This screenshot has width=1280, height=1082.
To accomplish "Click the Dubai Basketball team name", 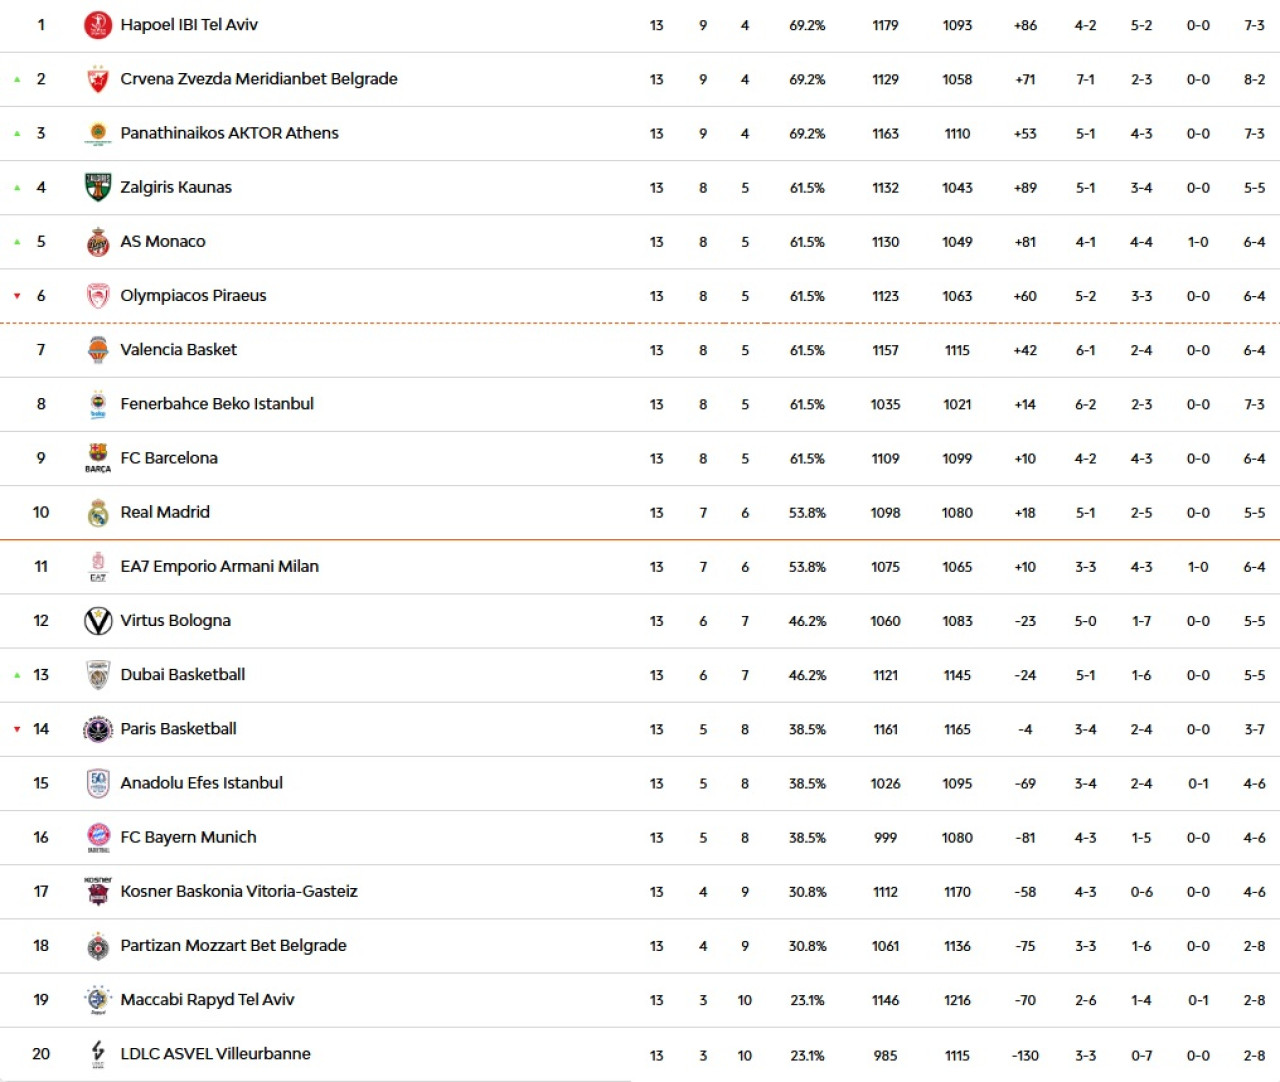I will coord(182,675).
